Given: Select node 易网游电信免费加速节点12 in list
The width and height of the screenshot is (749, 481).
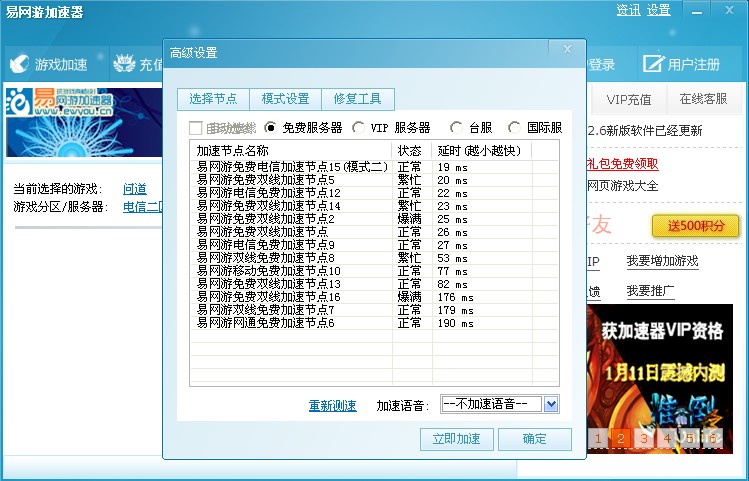Looking at the screenshot, I should click(268, 193).
